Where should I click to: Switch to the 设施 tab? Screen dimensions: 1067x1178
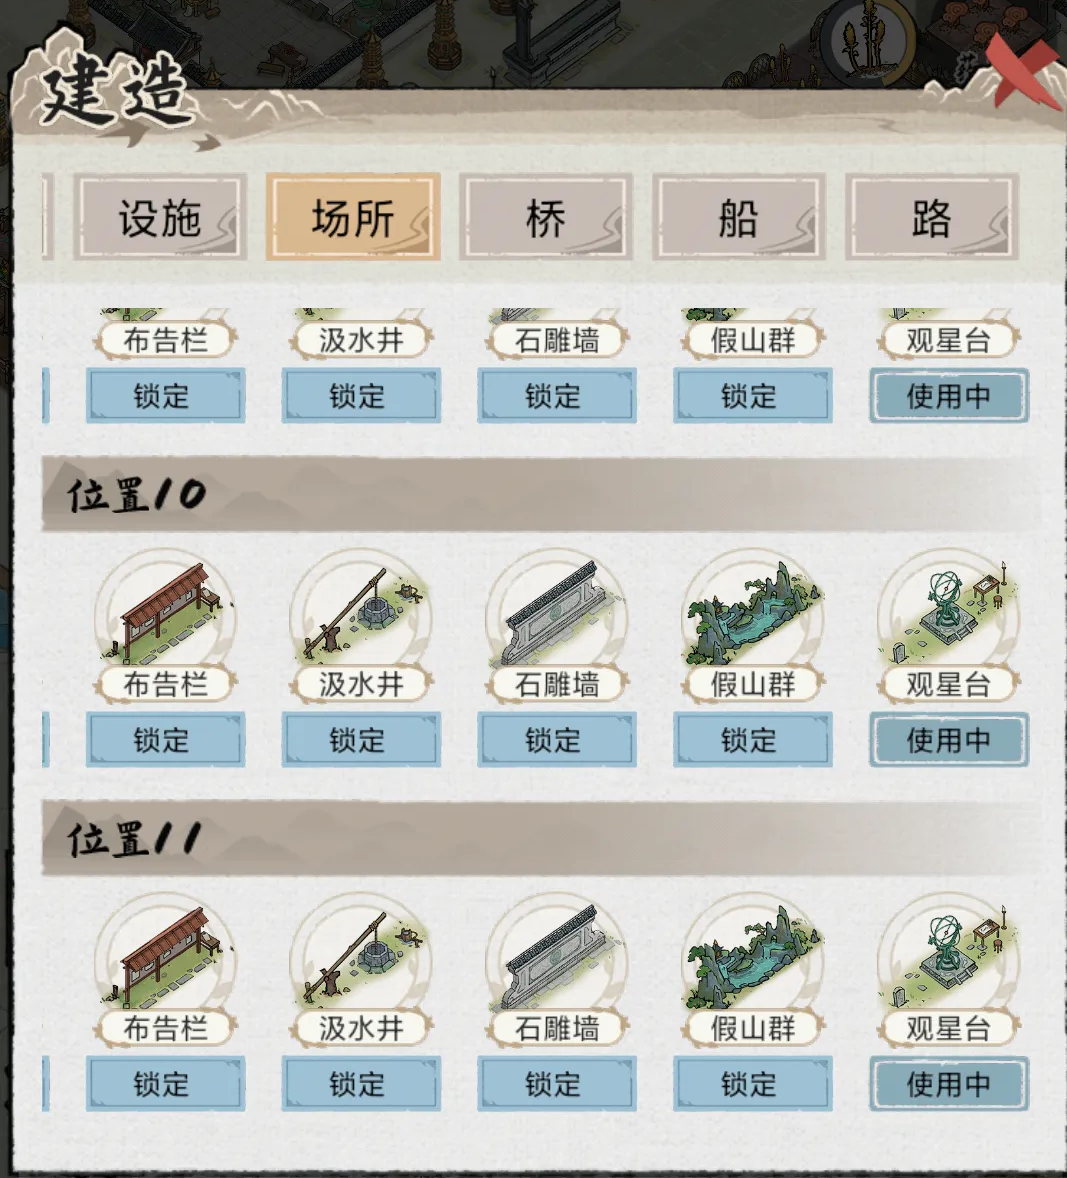(160, 218)
